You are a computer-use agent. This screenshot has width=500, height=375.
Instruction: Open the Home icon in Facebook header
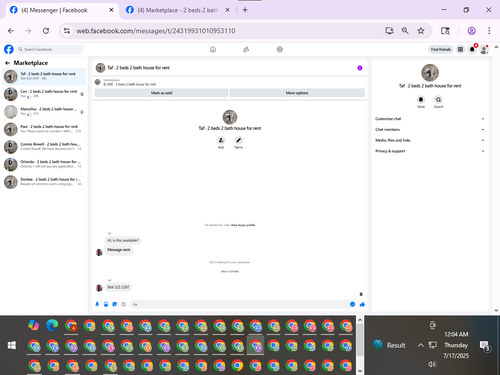pyautogui.click(x=213, y=49)
